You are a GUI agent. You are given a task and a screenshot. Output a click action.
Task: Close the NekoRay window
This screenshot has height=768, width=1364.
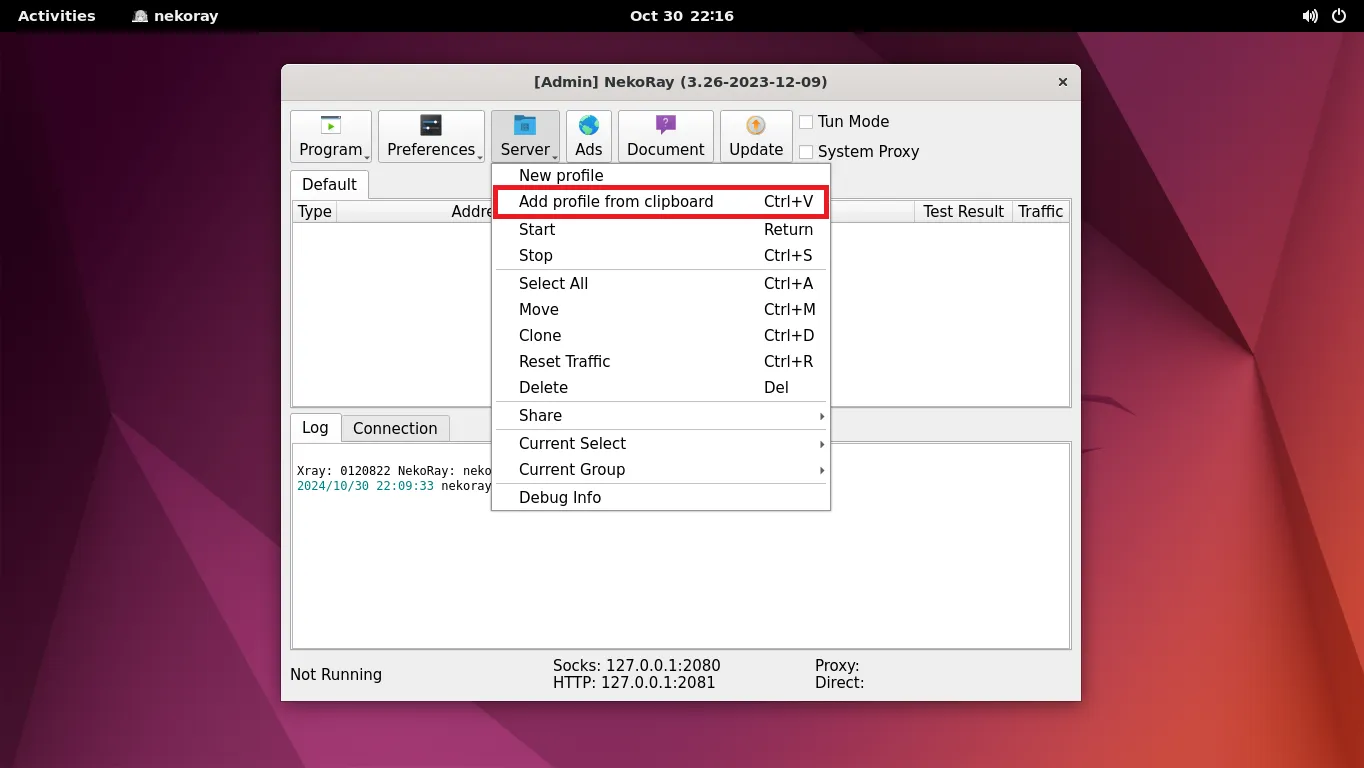[x=1063, y=82]
